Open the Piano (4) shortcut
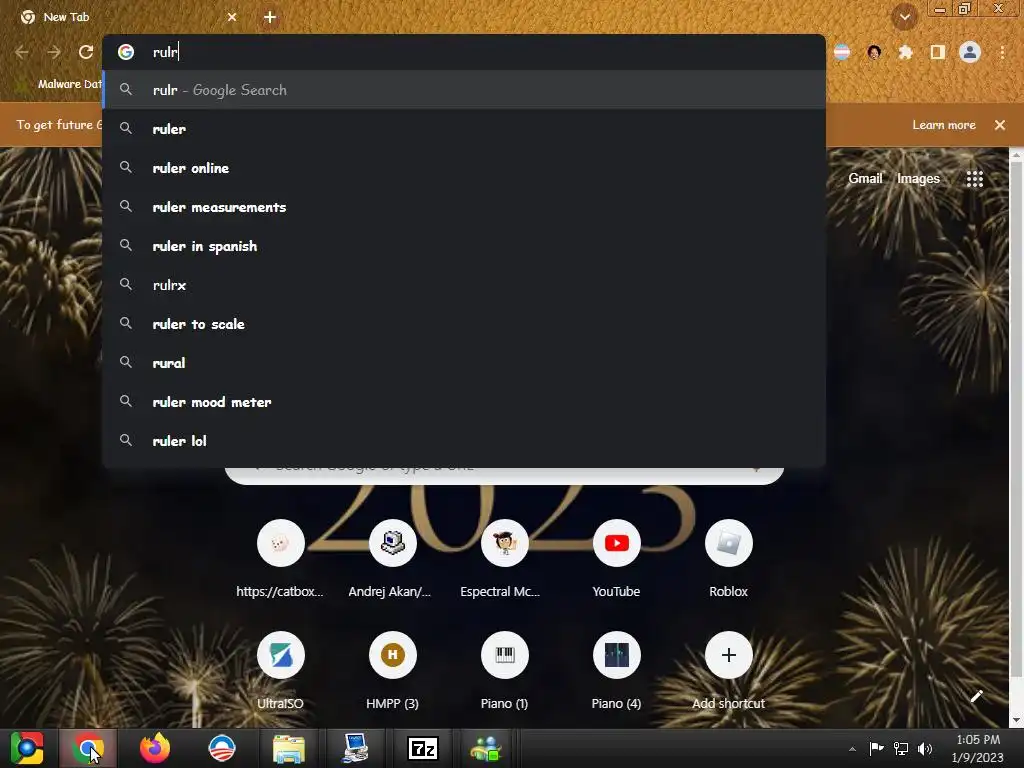1024x768 pixels. click(x=616, y=671)
